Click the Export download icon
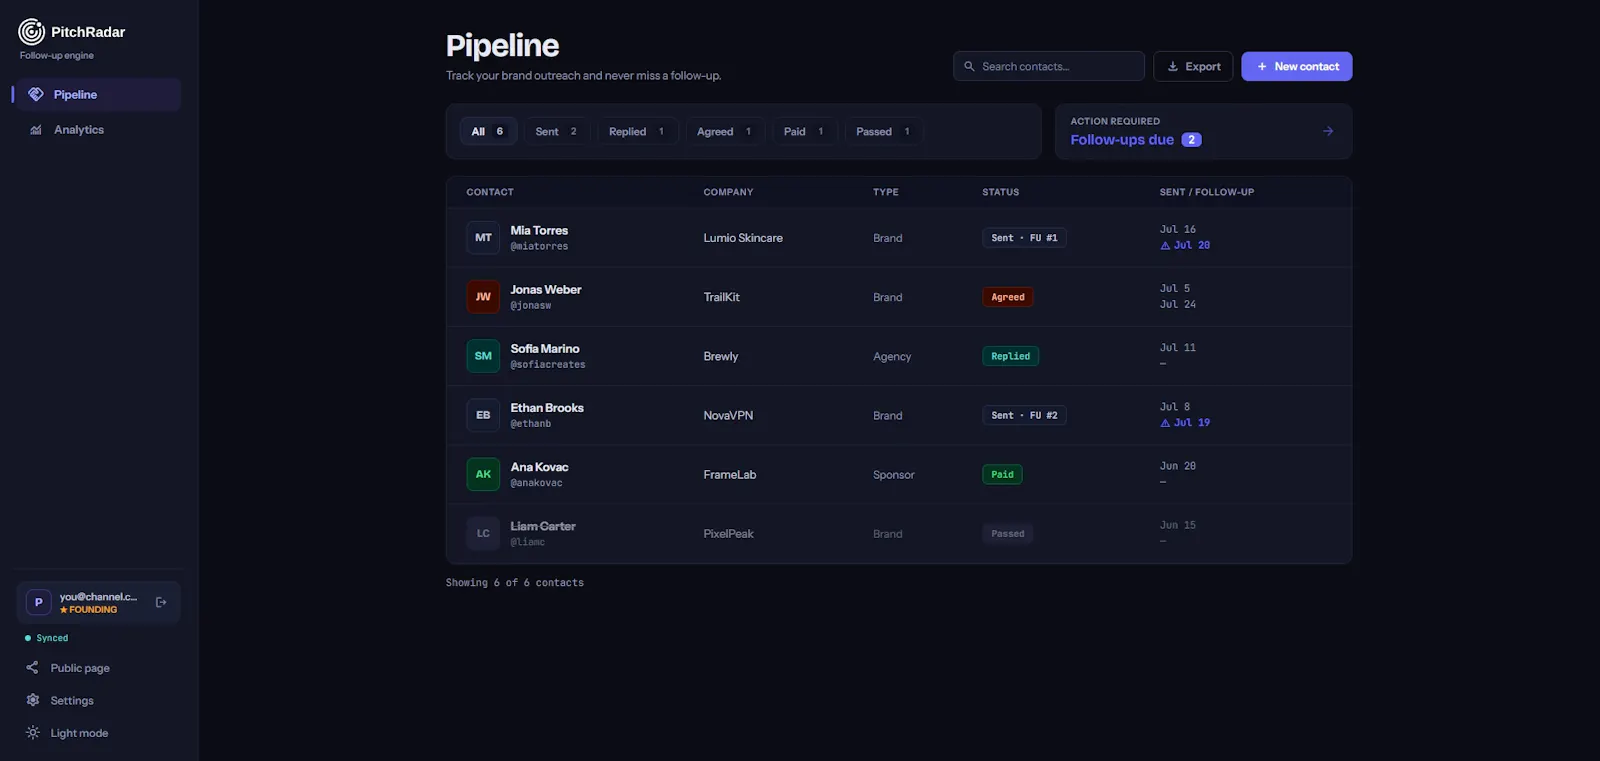 point(1173,66)
